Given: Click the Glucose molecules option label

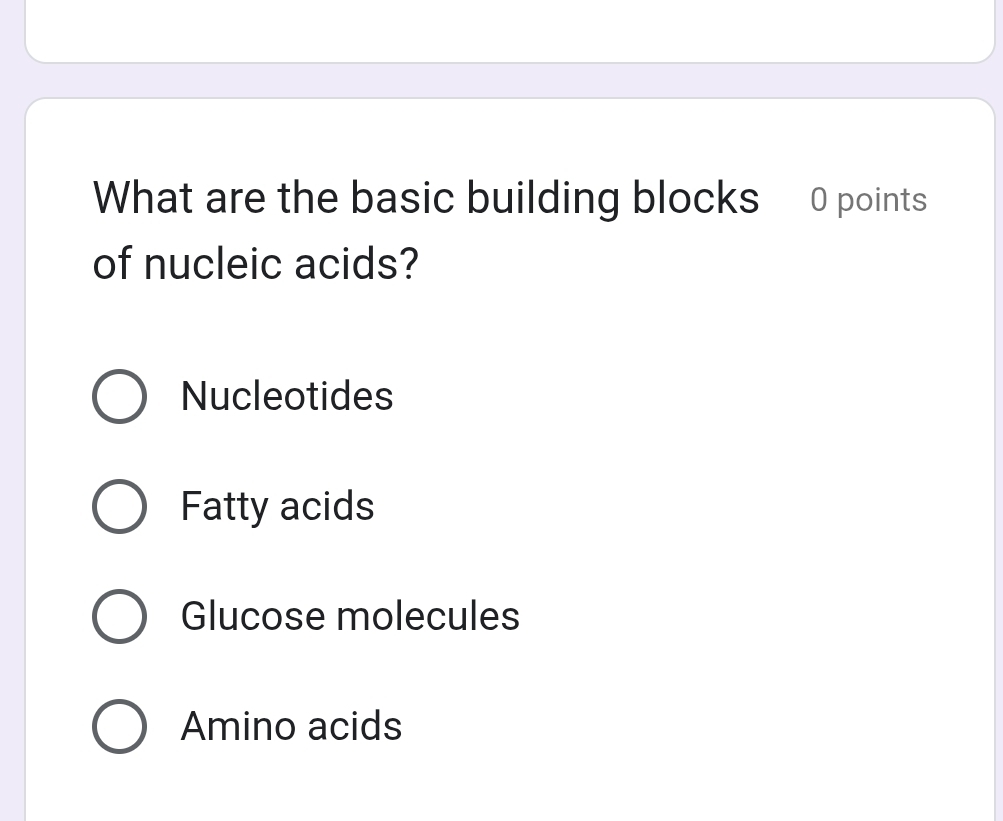Looking at the screenshot, I should (x=349, y=616).
